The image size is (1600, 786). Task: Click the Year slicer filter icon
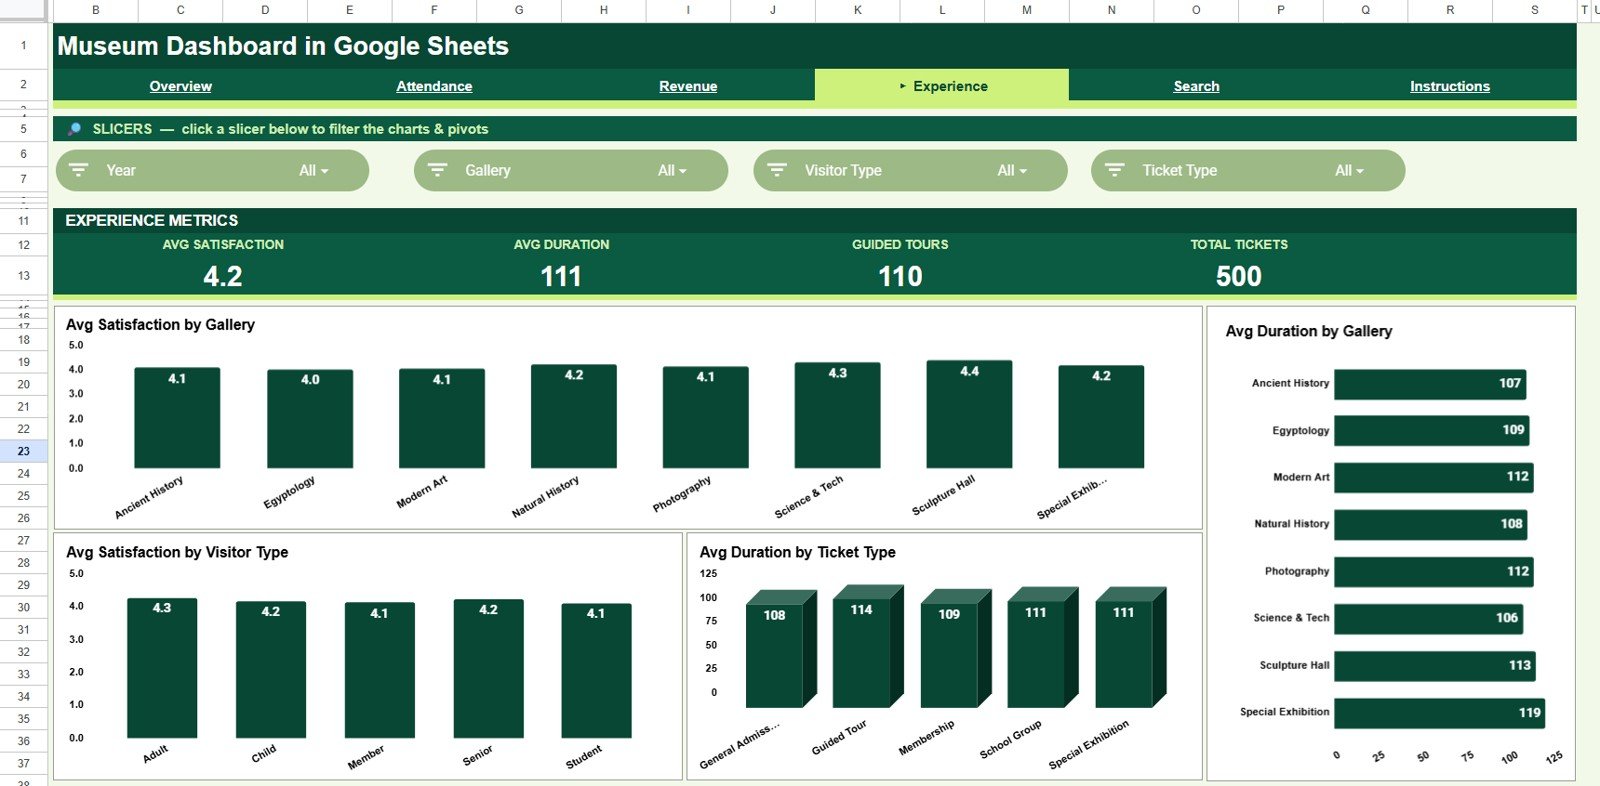click(x=79, y=170)
